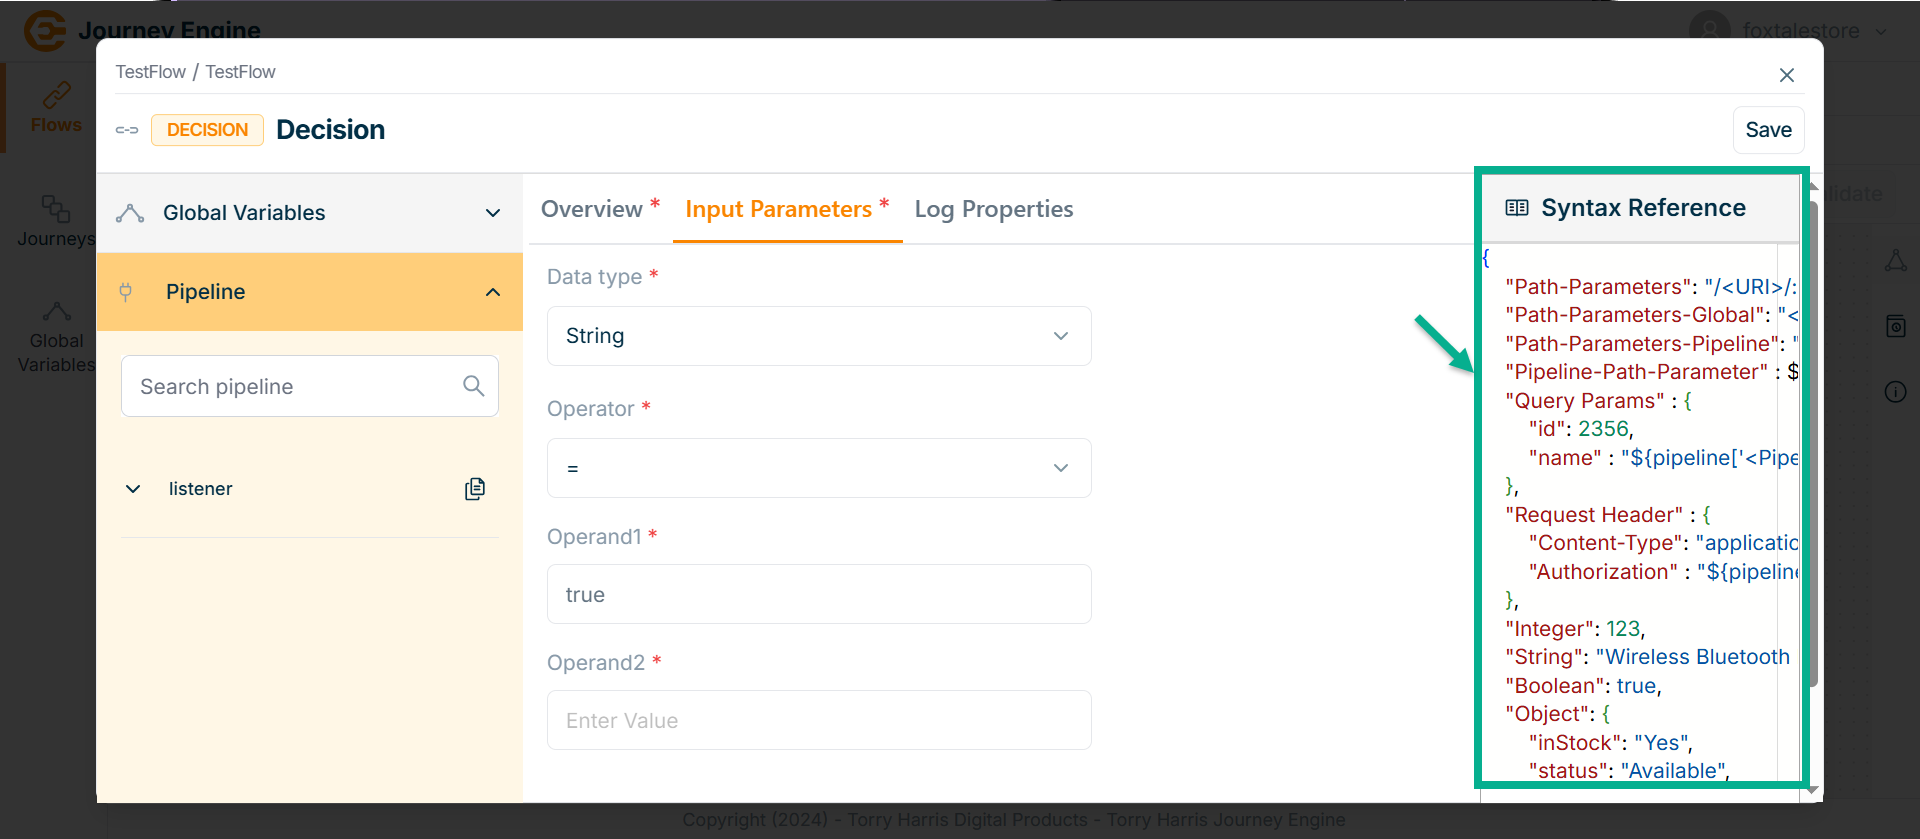
Task: Click the Global Variables graph icon
Action: 130,213
